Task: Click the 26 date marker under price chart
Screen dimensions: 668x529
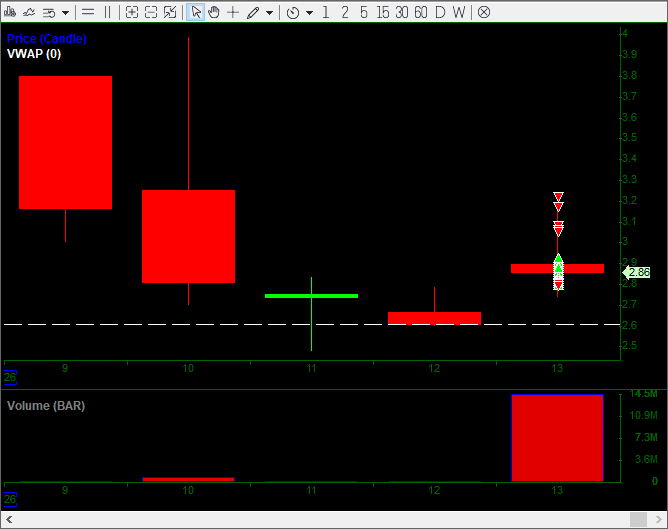Action: click(x=10, y=377)
